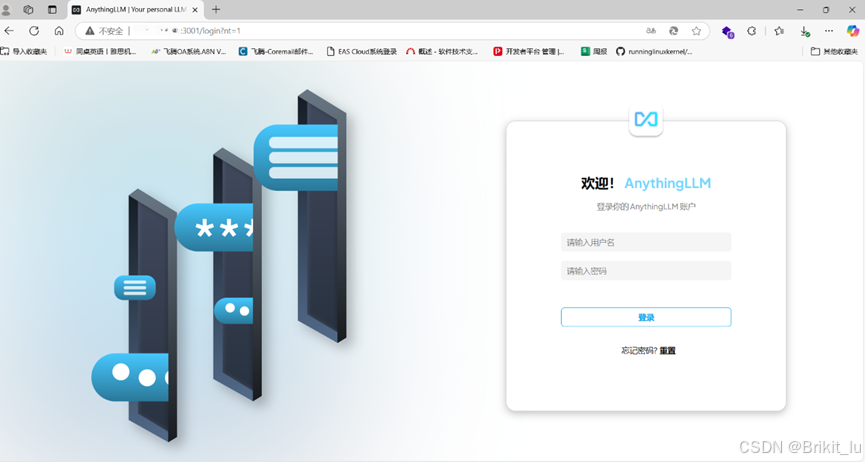
Task: Close the AnythingLLM tab
Action: point(195,10)
